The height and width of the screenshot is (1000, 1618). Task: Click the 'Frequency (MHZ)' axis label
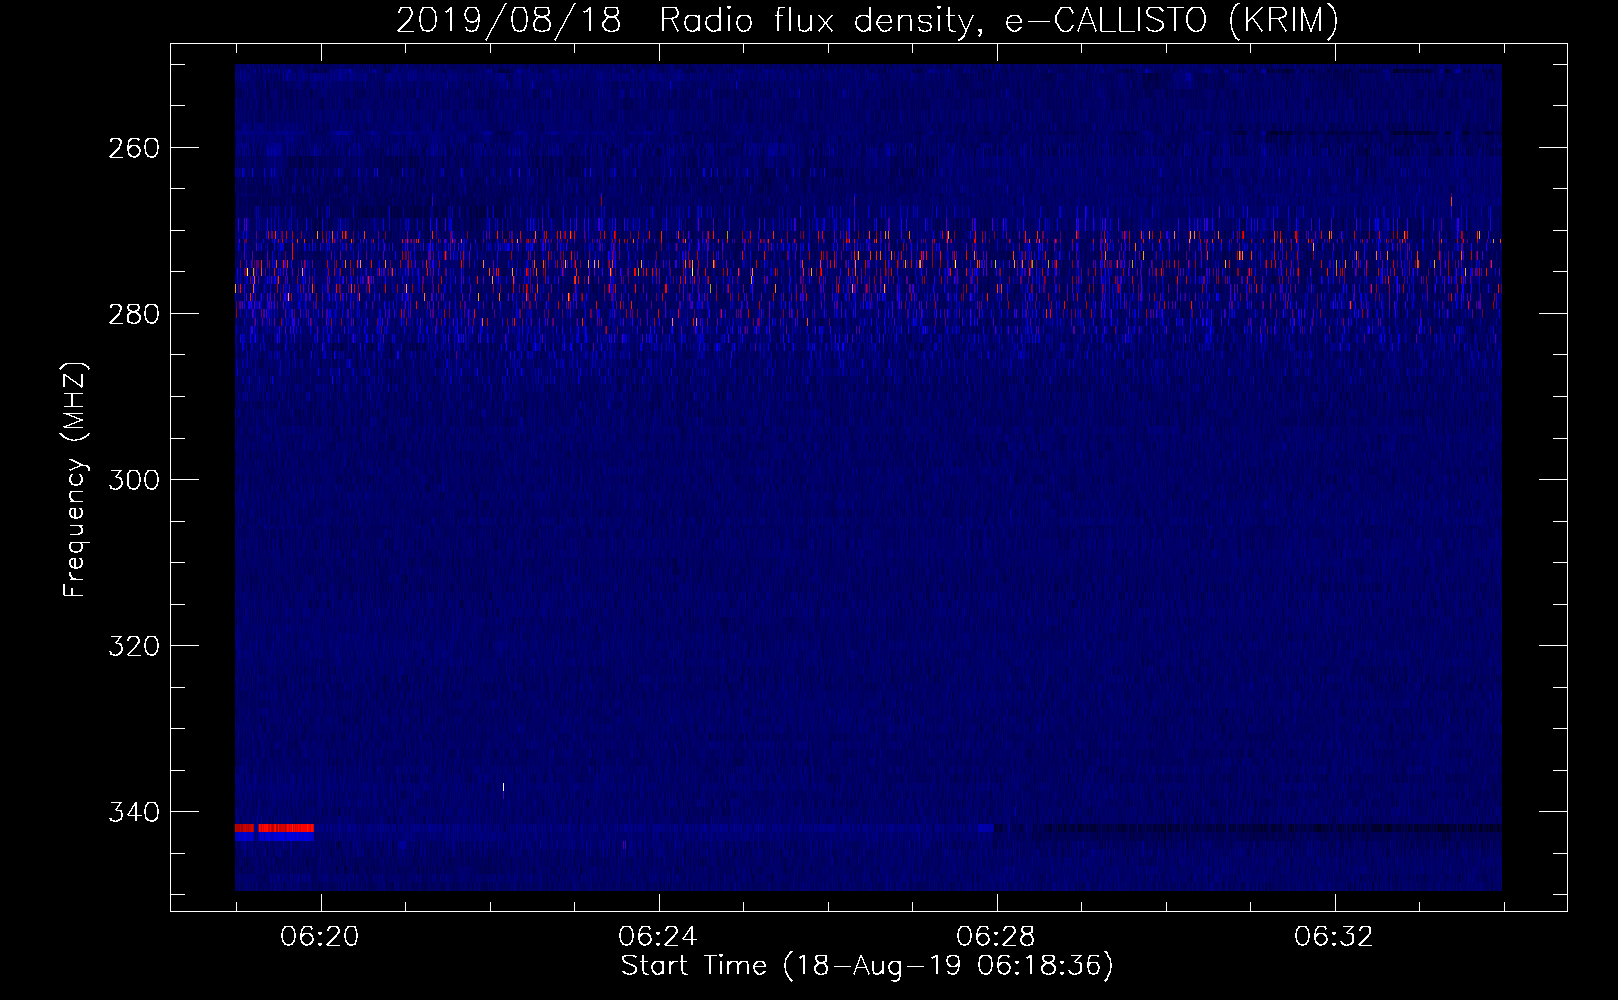(75, 480)
